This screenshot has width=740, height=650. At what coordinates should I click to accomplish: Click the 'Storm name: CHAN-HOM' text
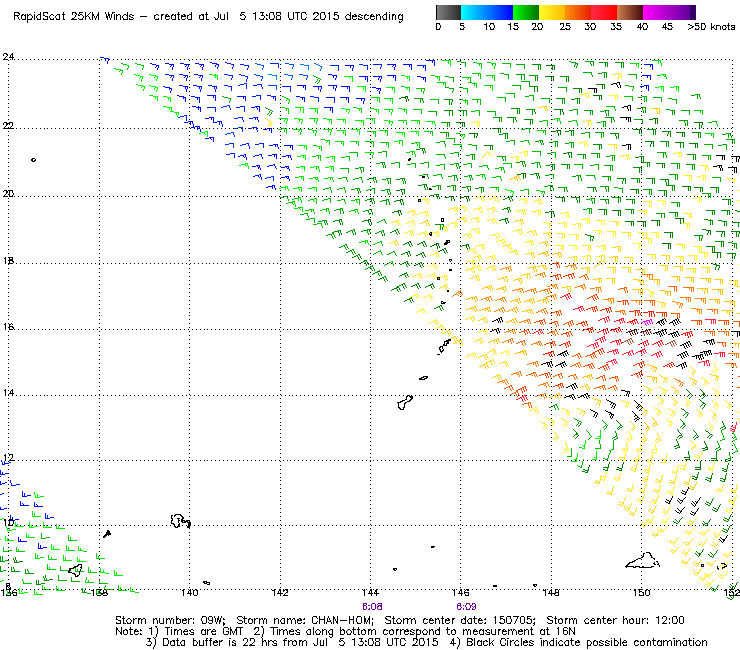(x=305, y=620)
